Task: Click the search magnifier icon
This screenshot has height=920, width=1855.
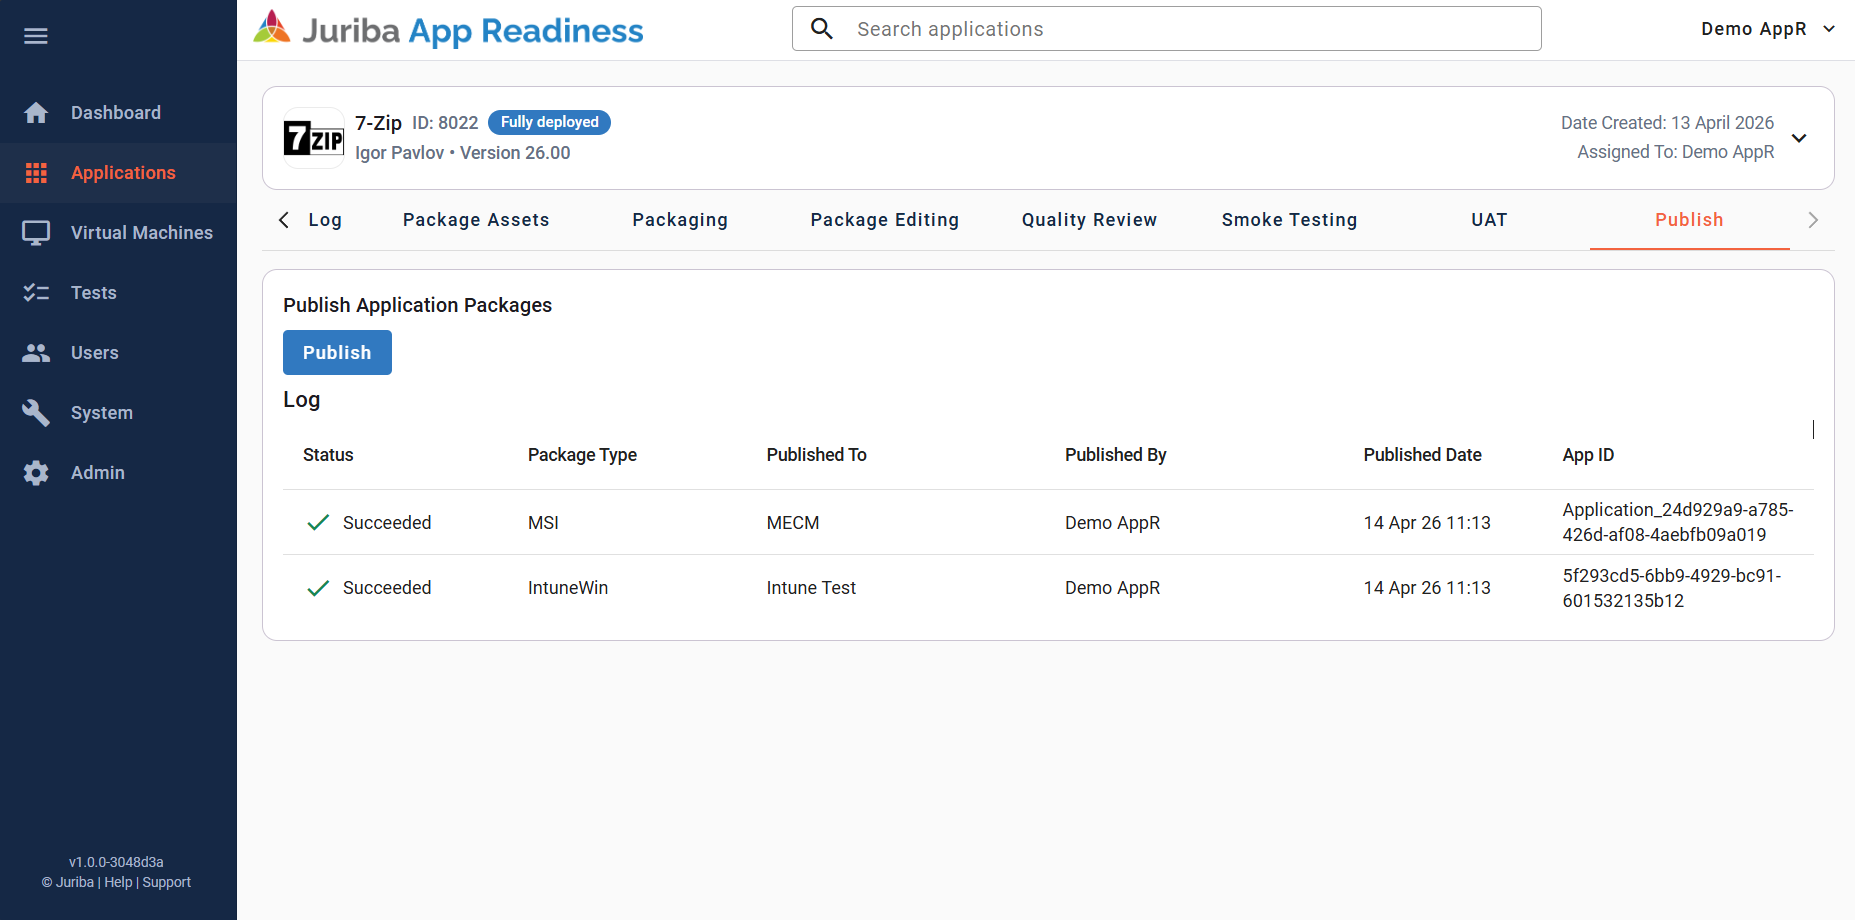Action: (x=822, y=28)
